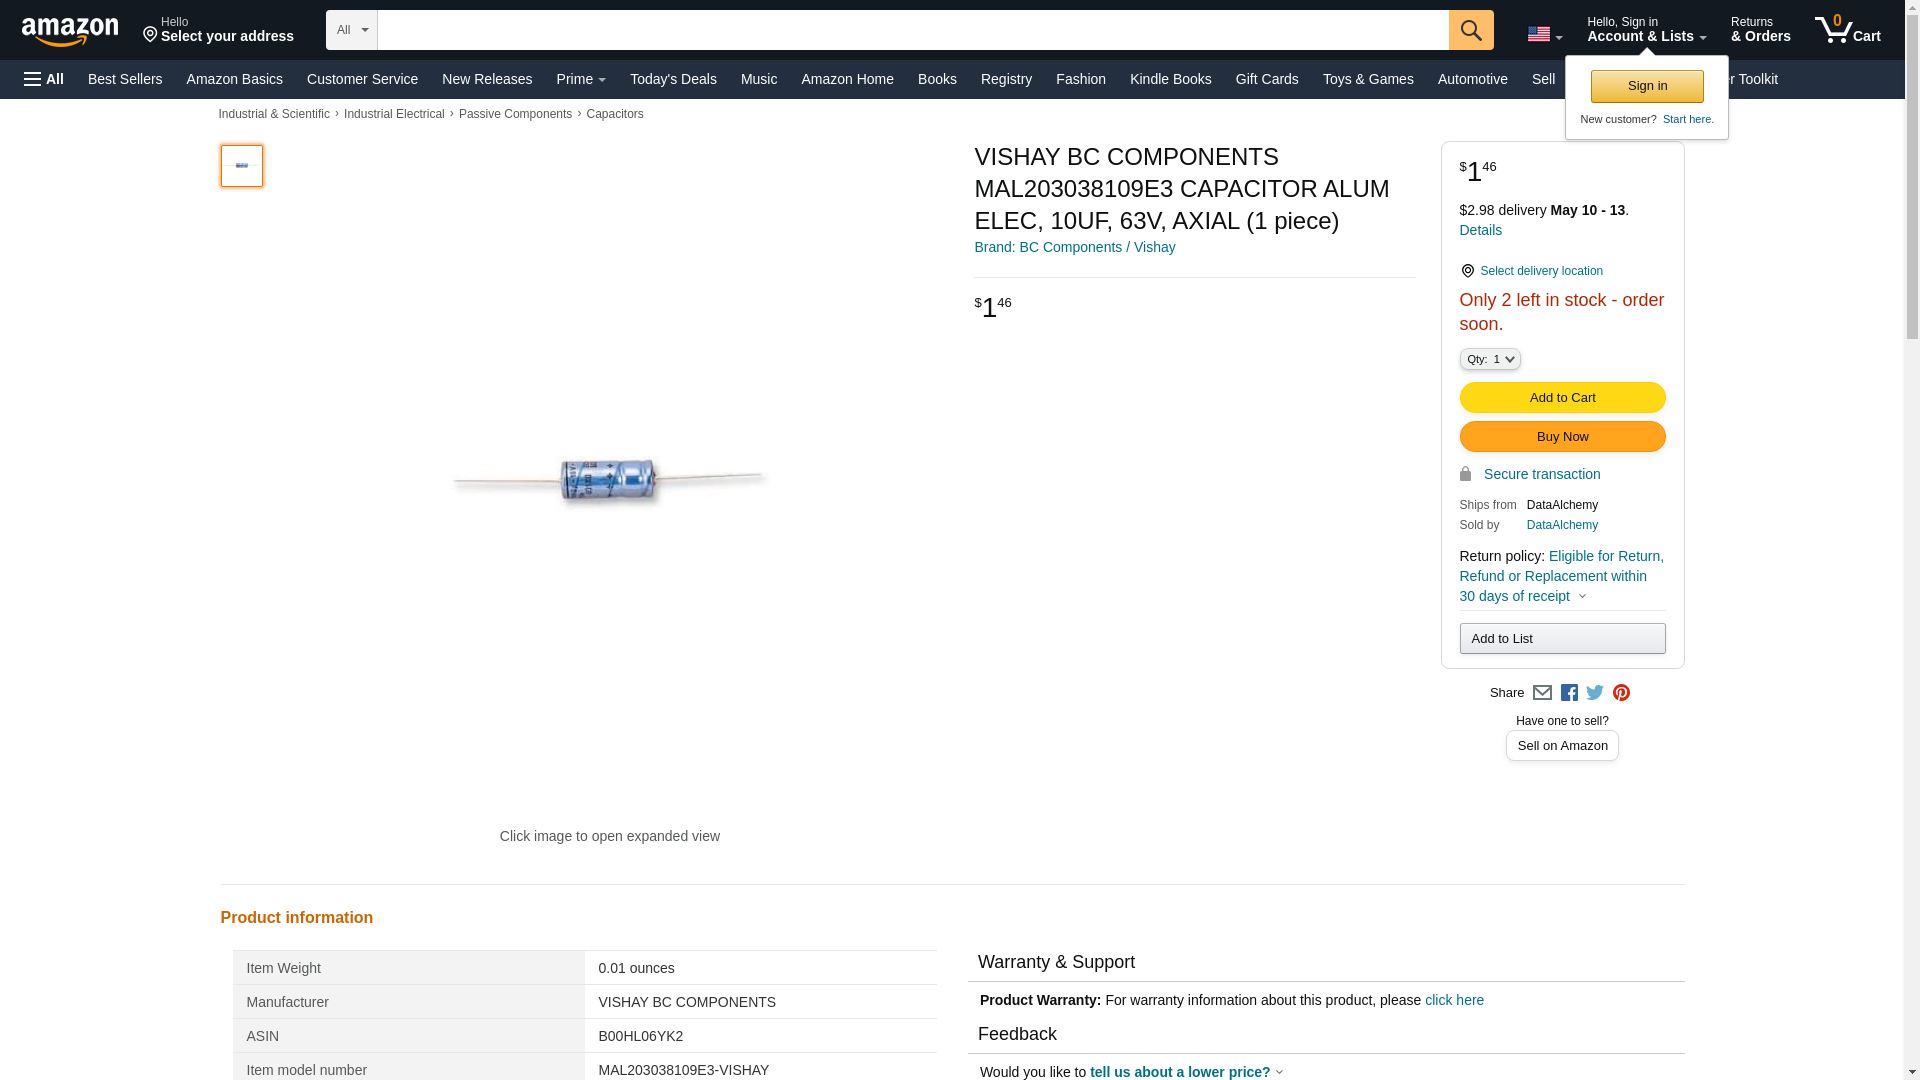Select the capacitor image thumbnail
Viewport: 1920px width, 1080px height.
[242, 166]
